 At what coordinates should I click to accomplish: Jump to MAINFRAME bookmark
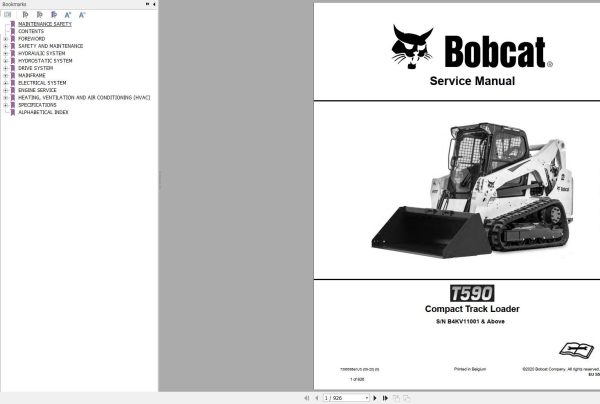click(32, 75)
